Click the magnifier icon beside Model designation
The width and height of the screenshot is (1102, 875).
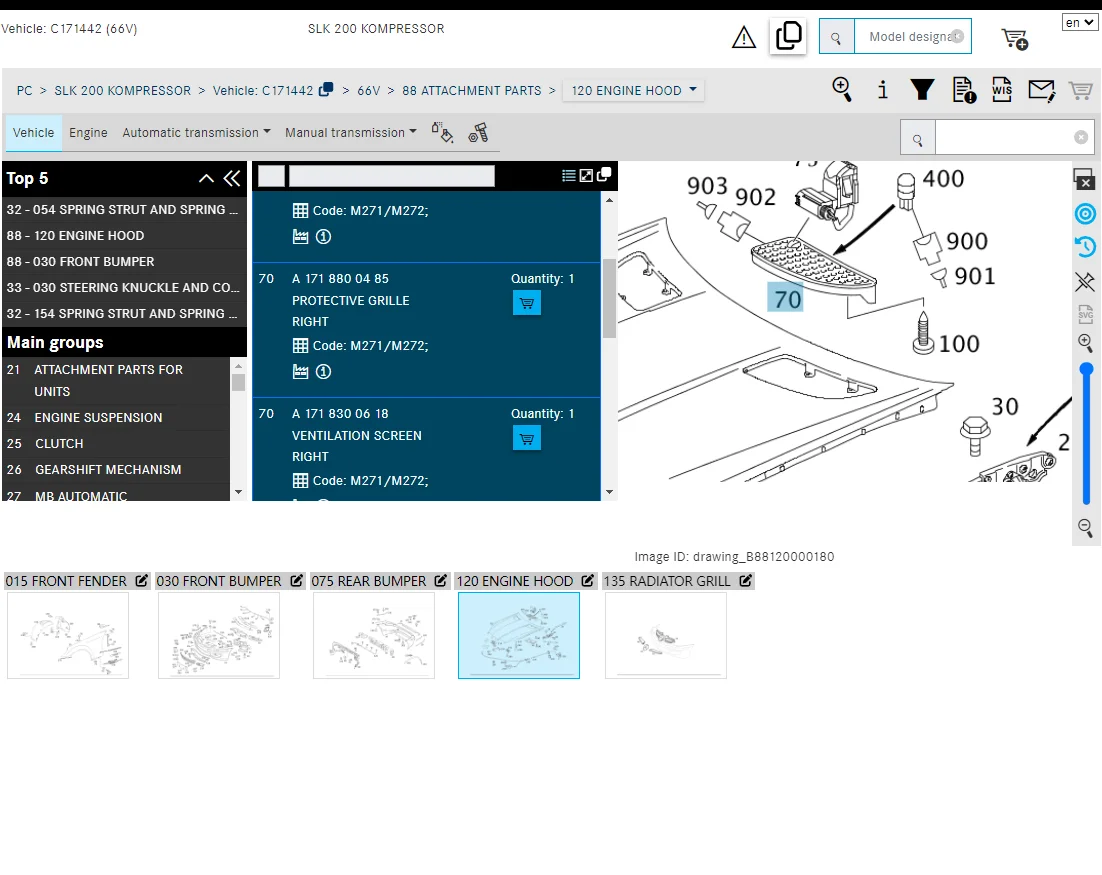pos(836,37)
